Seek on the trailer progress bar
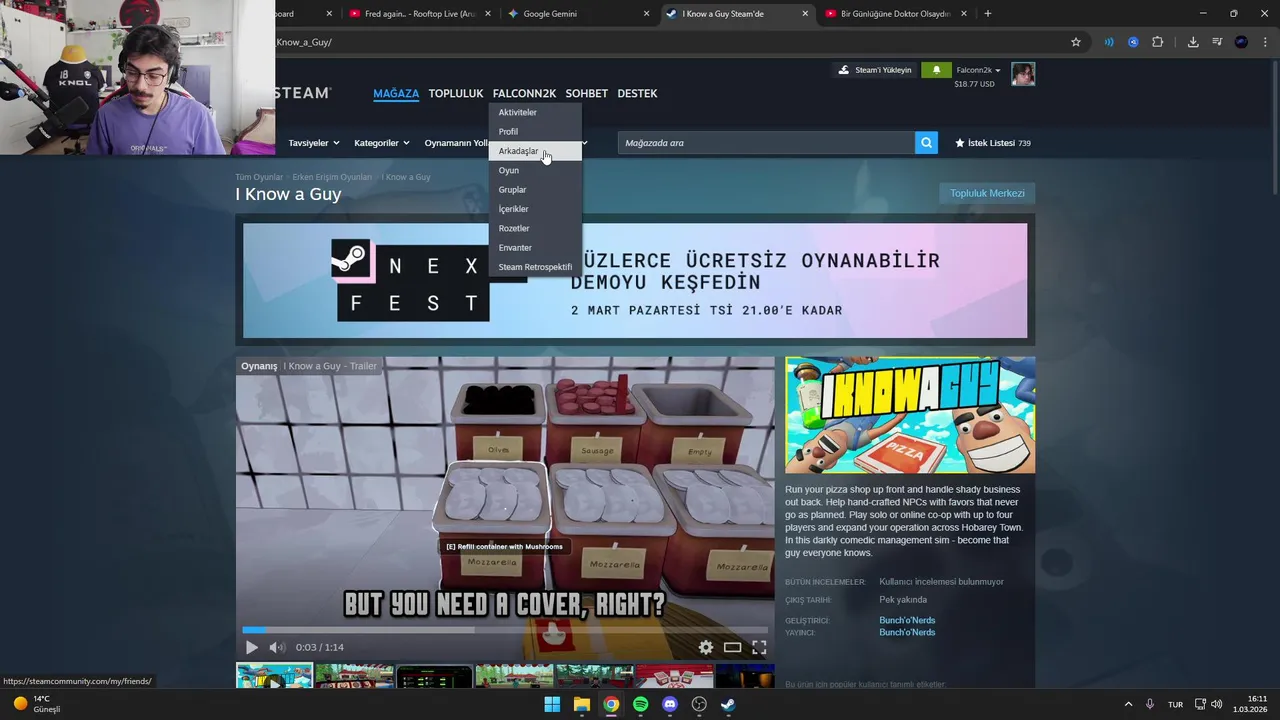Screen dimensions: 1280x720 (x=505, y=630)
